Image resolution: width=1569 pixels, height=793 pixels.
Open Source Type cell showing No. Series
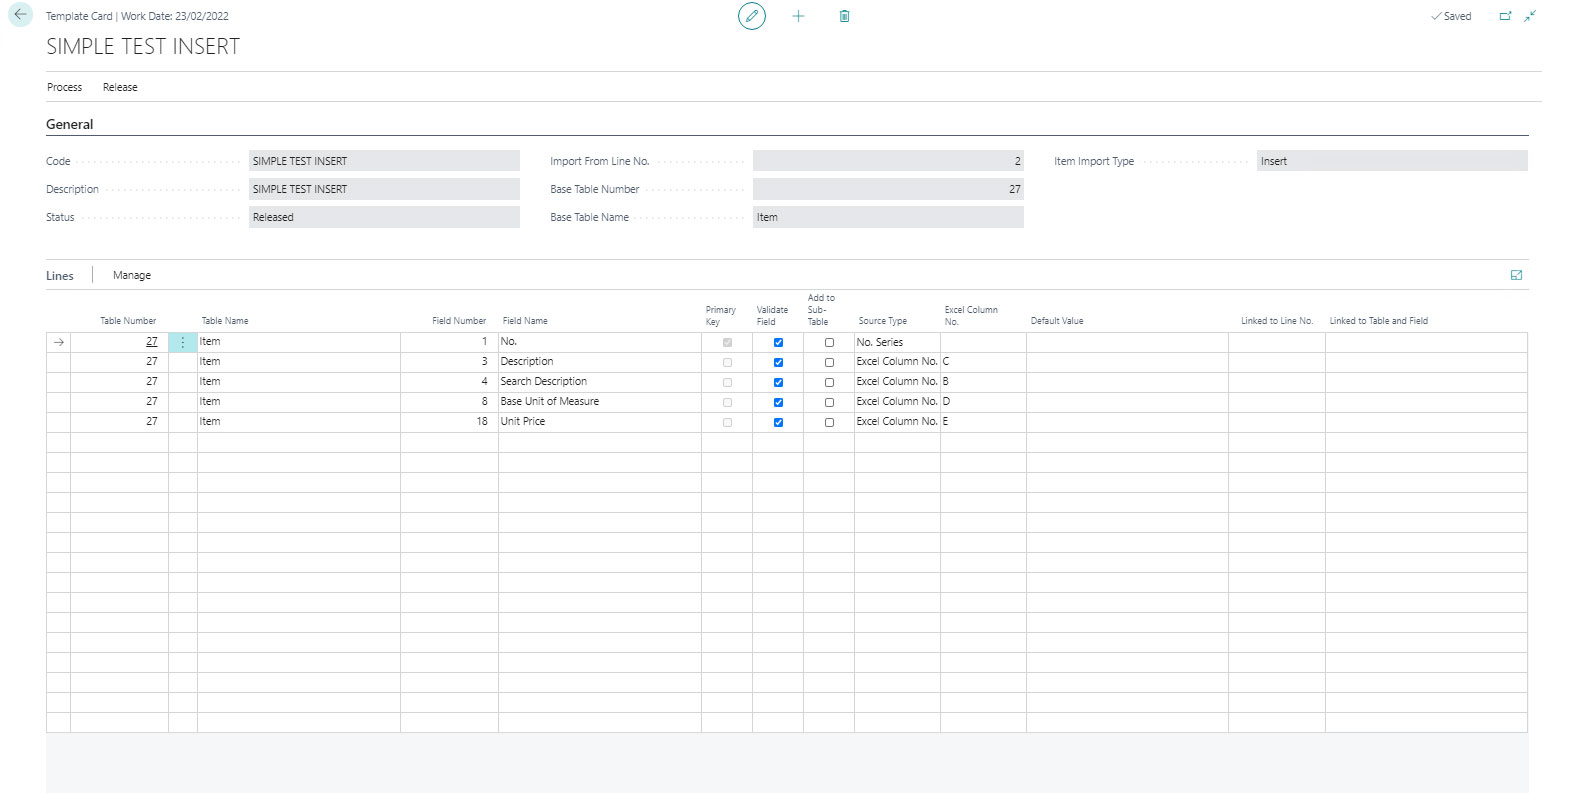[896, 342]
